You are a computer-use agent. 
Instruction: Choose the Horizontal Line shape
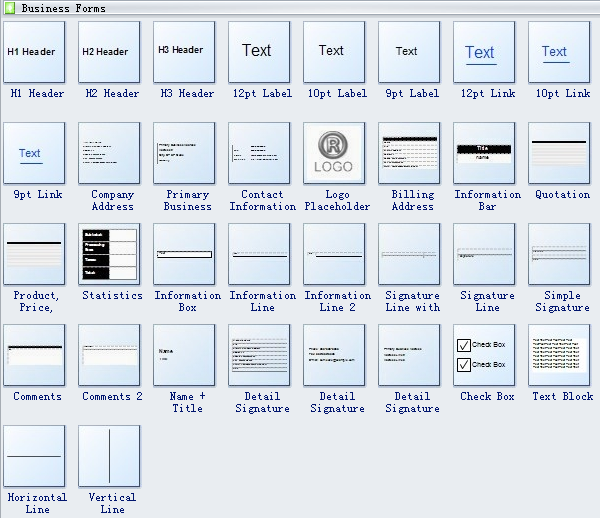click(x=34, y=456)
